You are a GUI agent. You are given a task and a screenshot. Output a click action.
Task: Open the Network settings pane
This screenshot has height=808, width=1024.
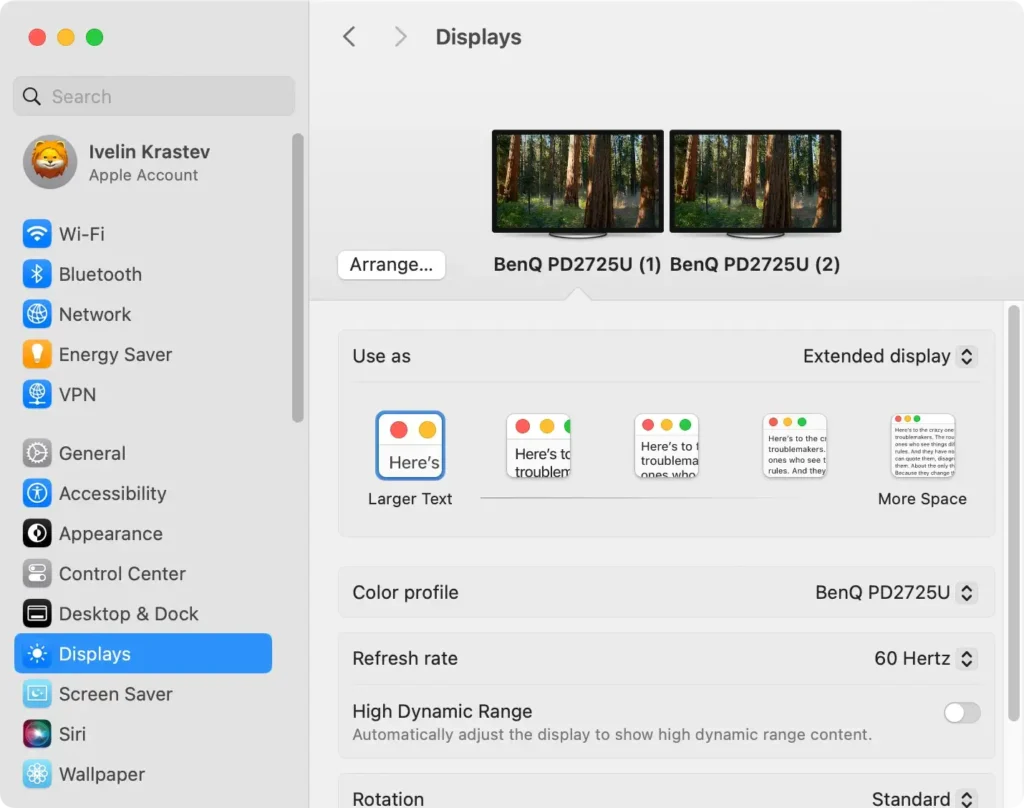point(143,314)
